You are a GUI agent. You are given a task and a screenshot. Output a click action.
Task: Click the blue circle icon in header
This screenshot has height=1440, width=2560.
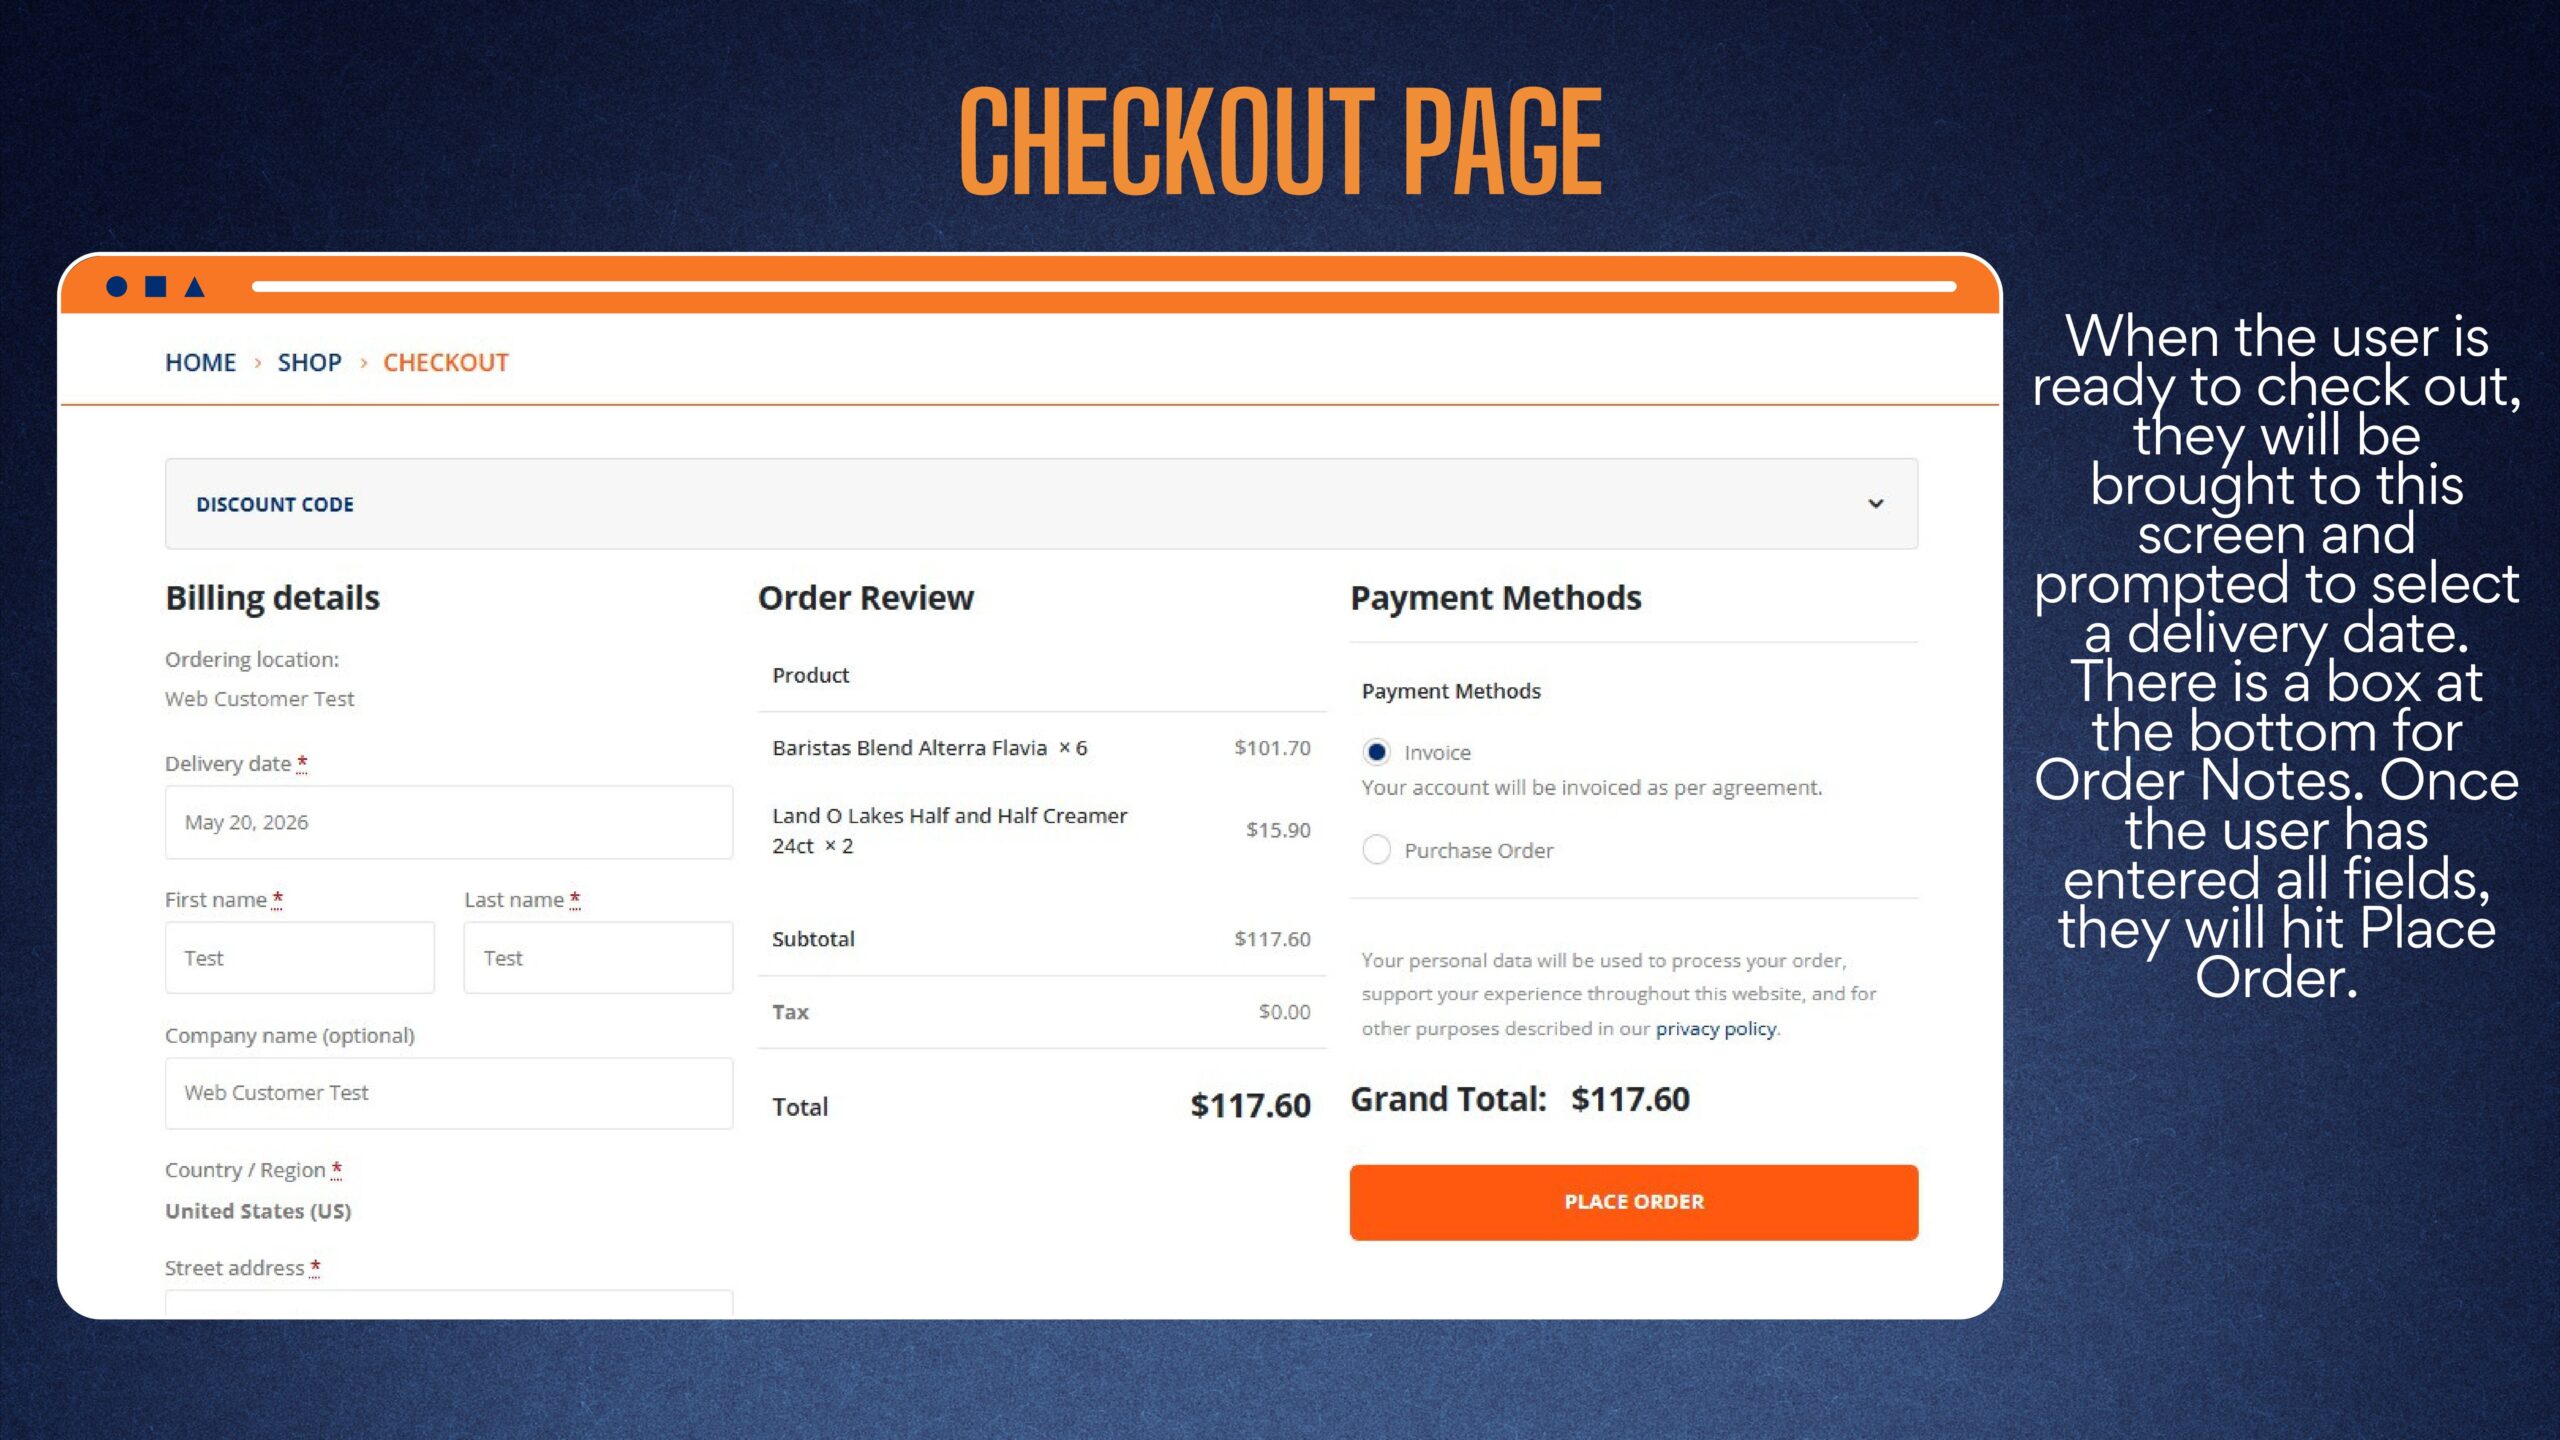tap(117, 287)
